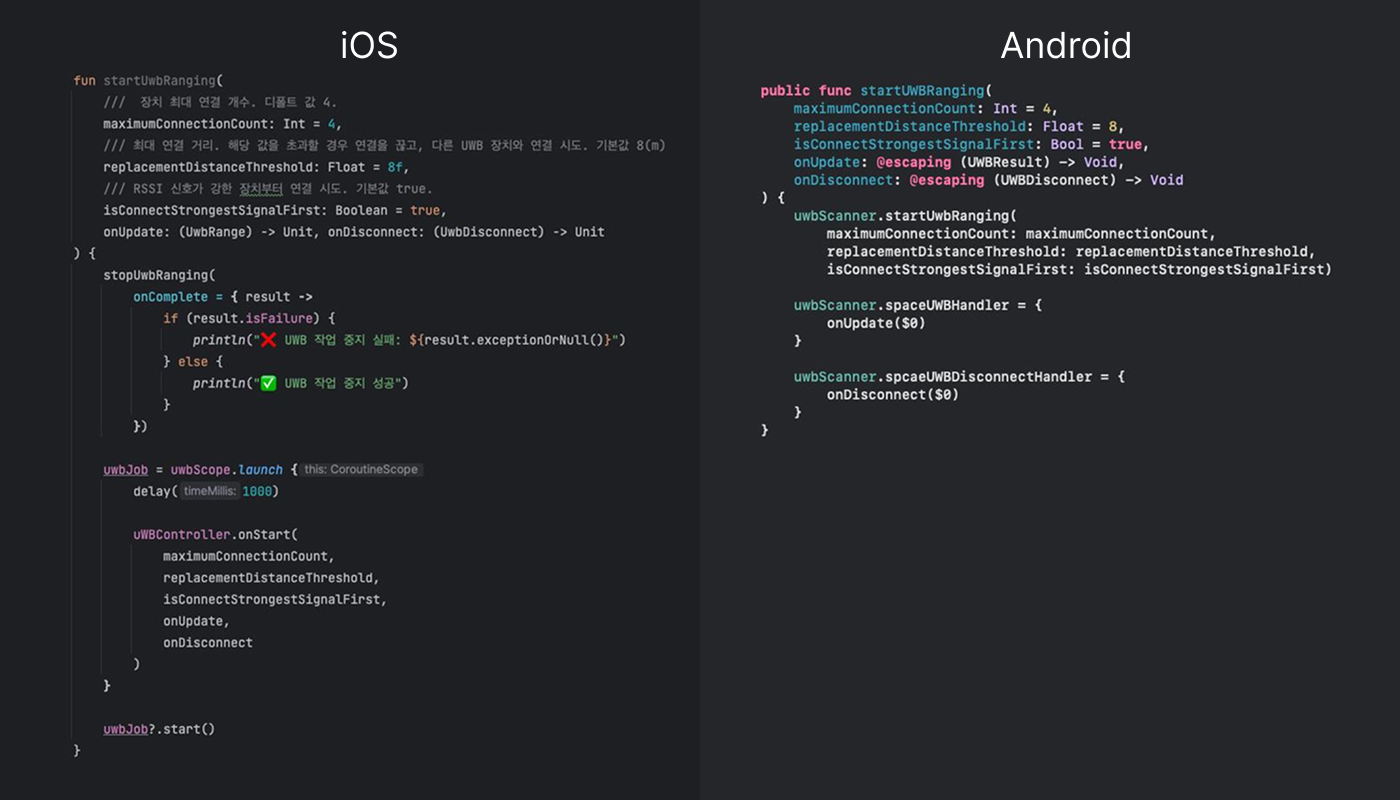Select the "iOS" heading text

tap(369, 46)
